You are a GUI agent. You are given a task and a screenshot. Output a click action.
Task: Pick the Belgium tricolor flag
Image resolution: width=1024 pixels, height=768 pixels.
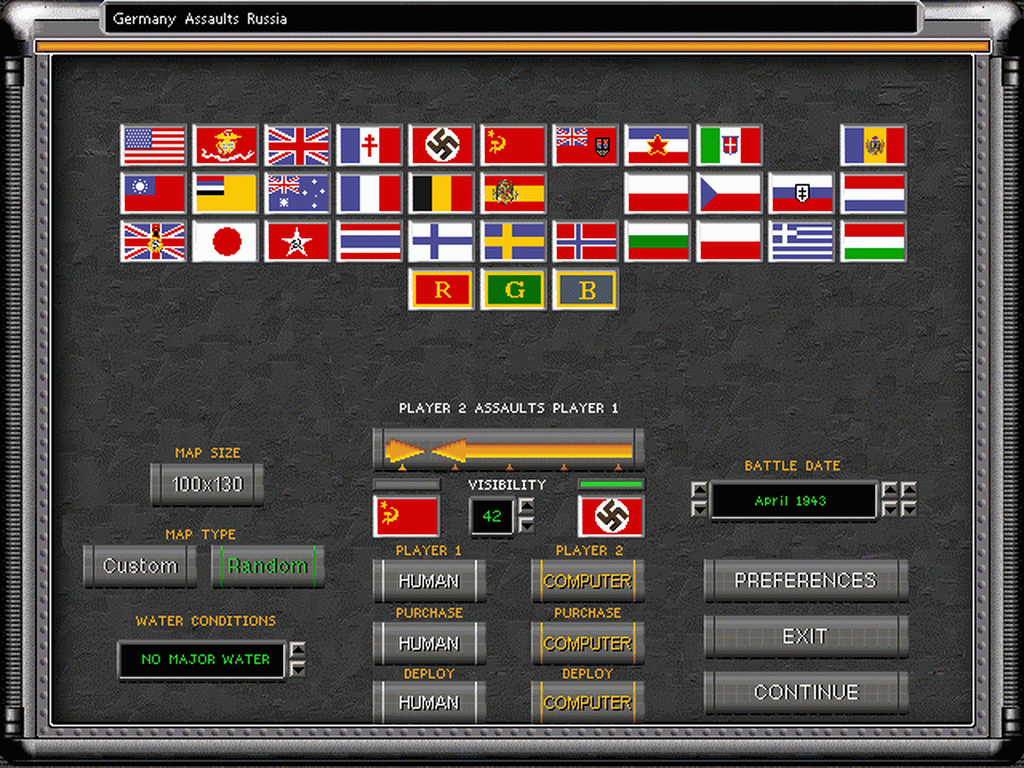pyautogui.click(x=441, y=194)
